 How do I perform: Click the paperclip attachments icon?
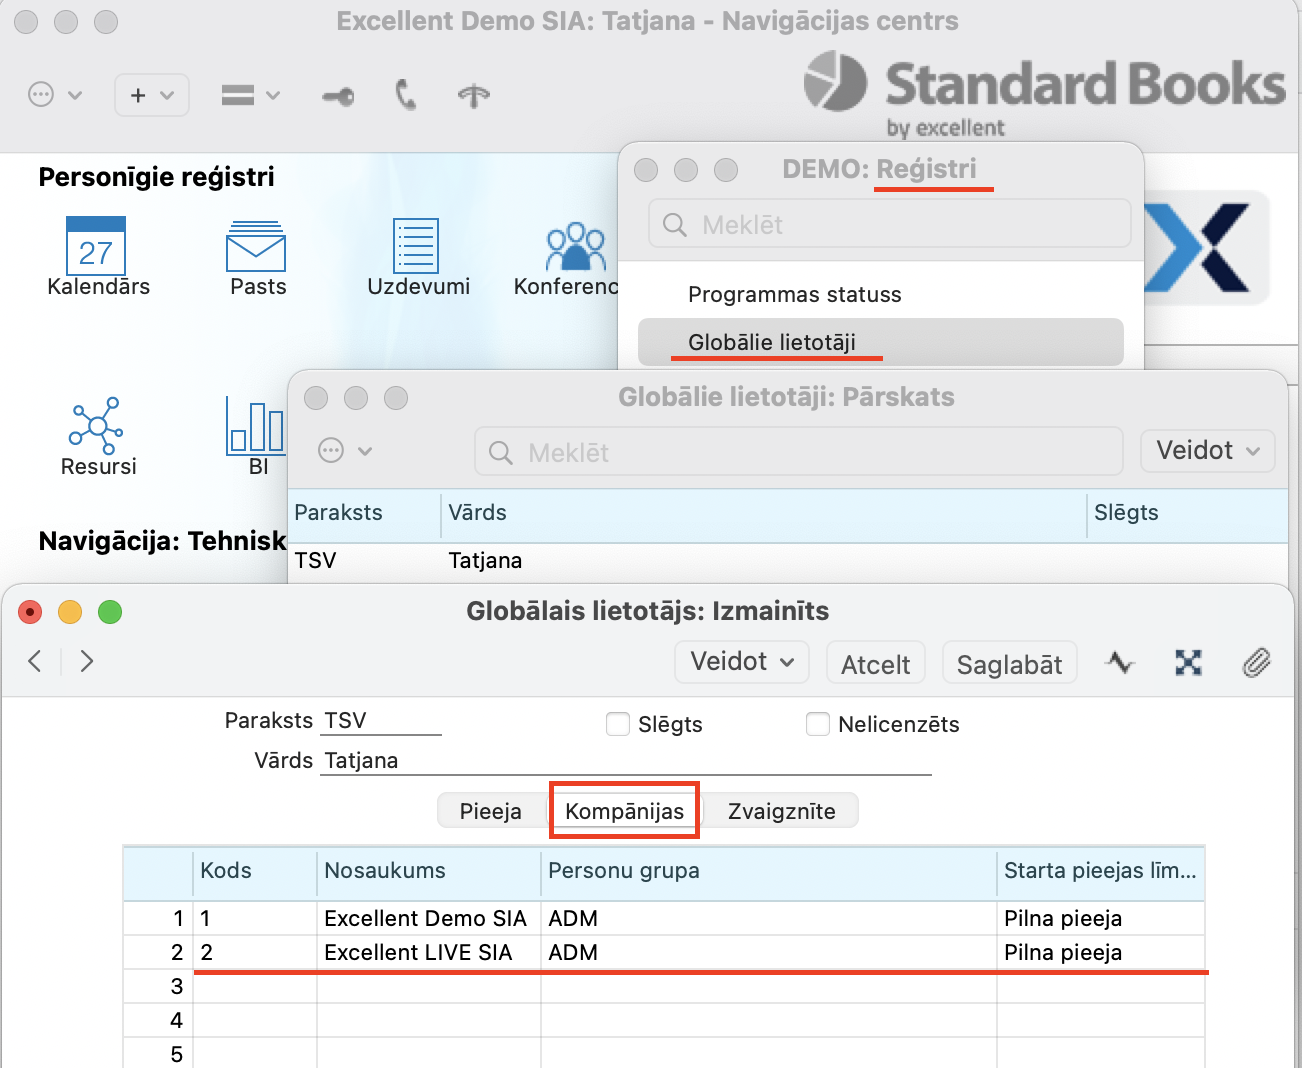[1256, 662]
